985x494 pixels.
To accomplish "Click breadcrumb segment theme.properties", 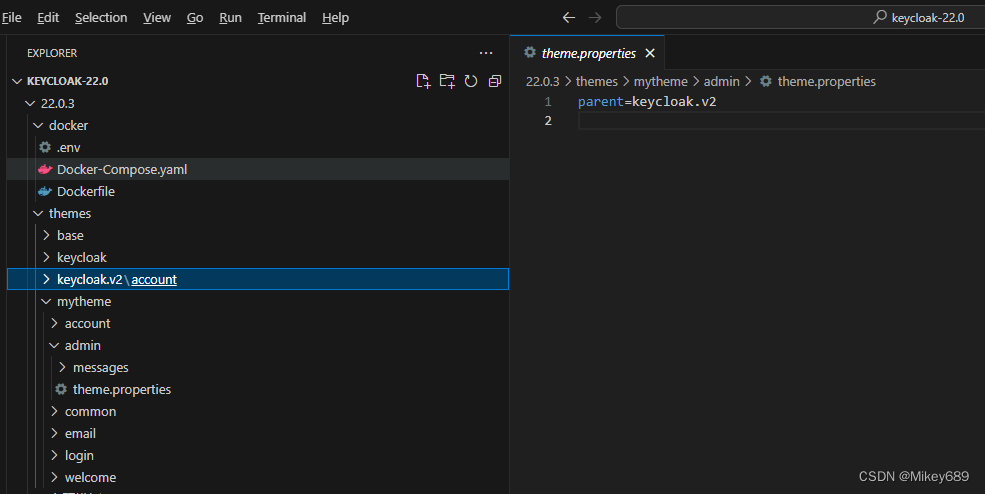I will [x=827, y=81].
